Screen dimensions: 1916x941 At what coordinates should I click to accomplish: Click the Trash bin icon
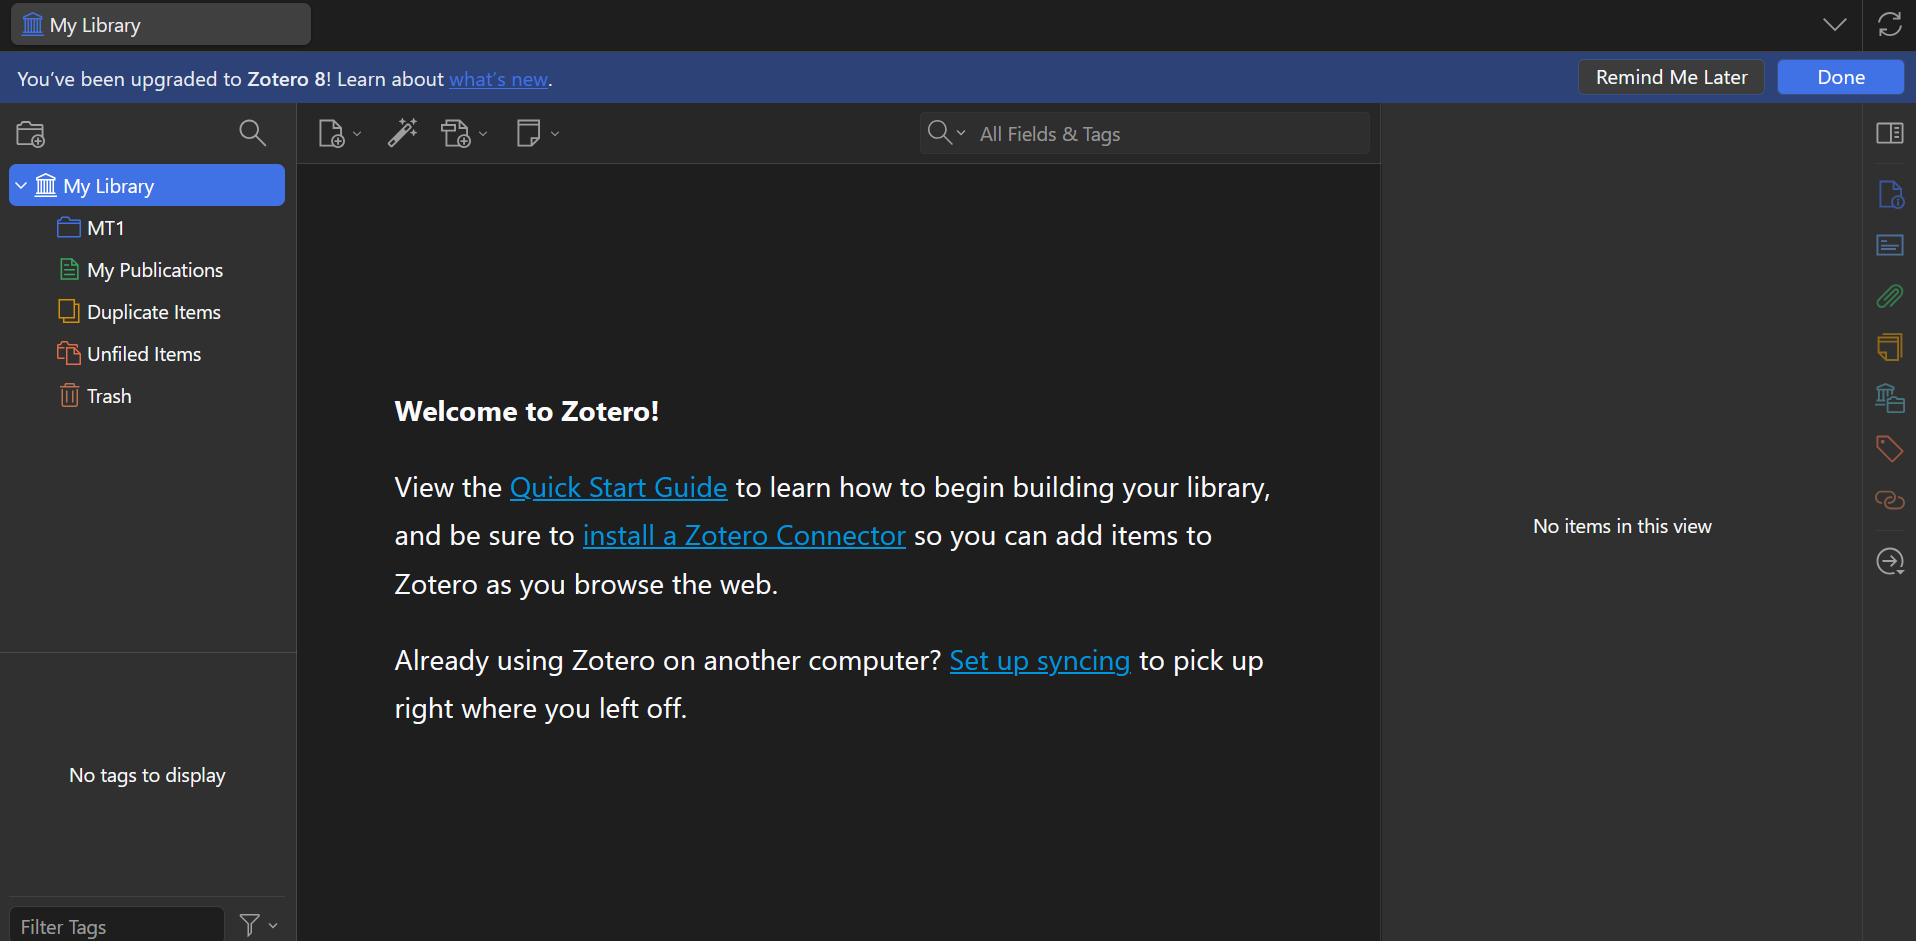pos(69,395)
